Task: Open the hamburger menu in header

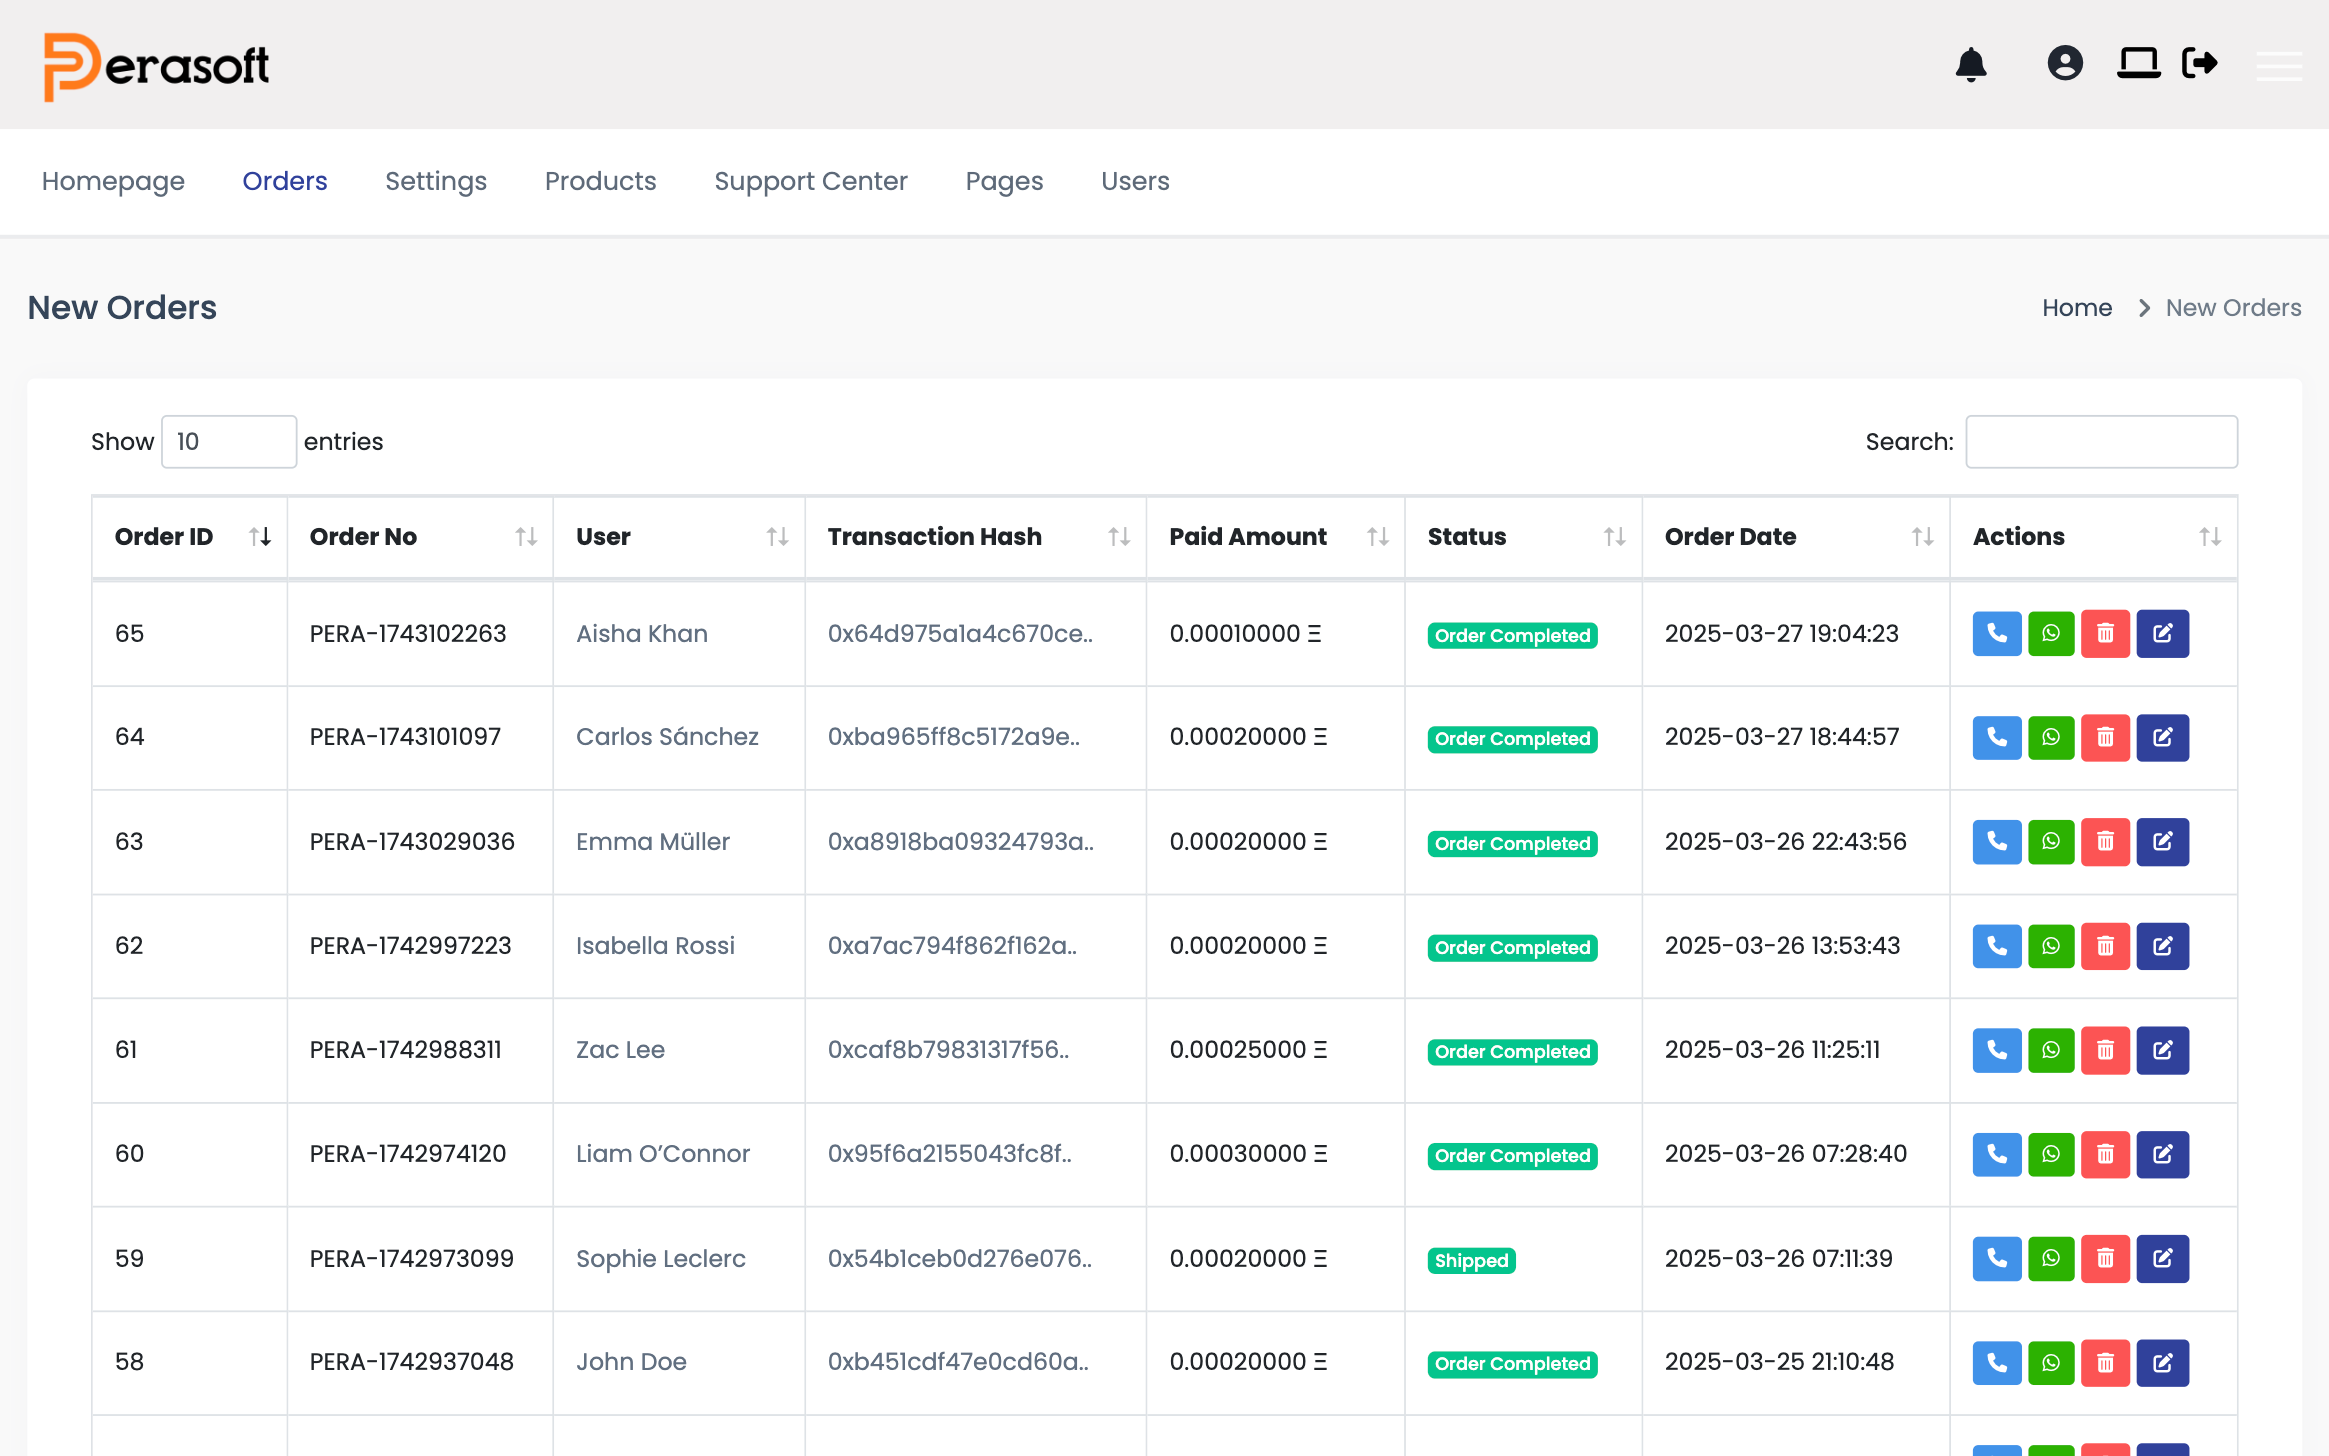Action: [x=2279, y=65]
